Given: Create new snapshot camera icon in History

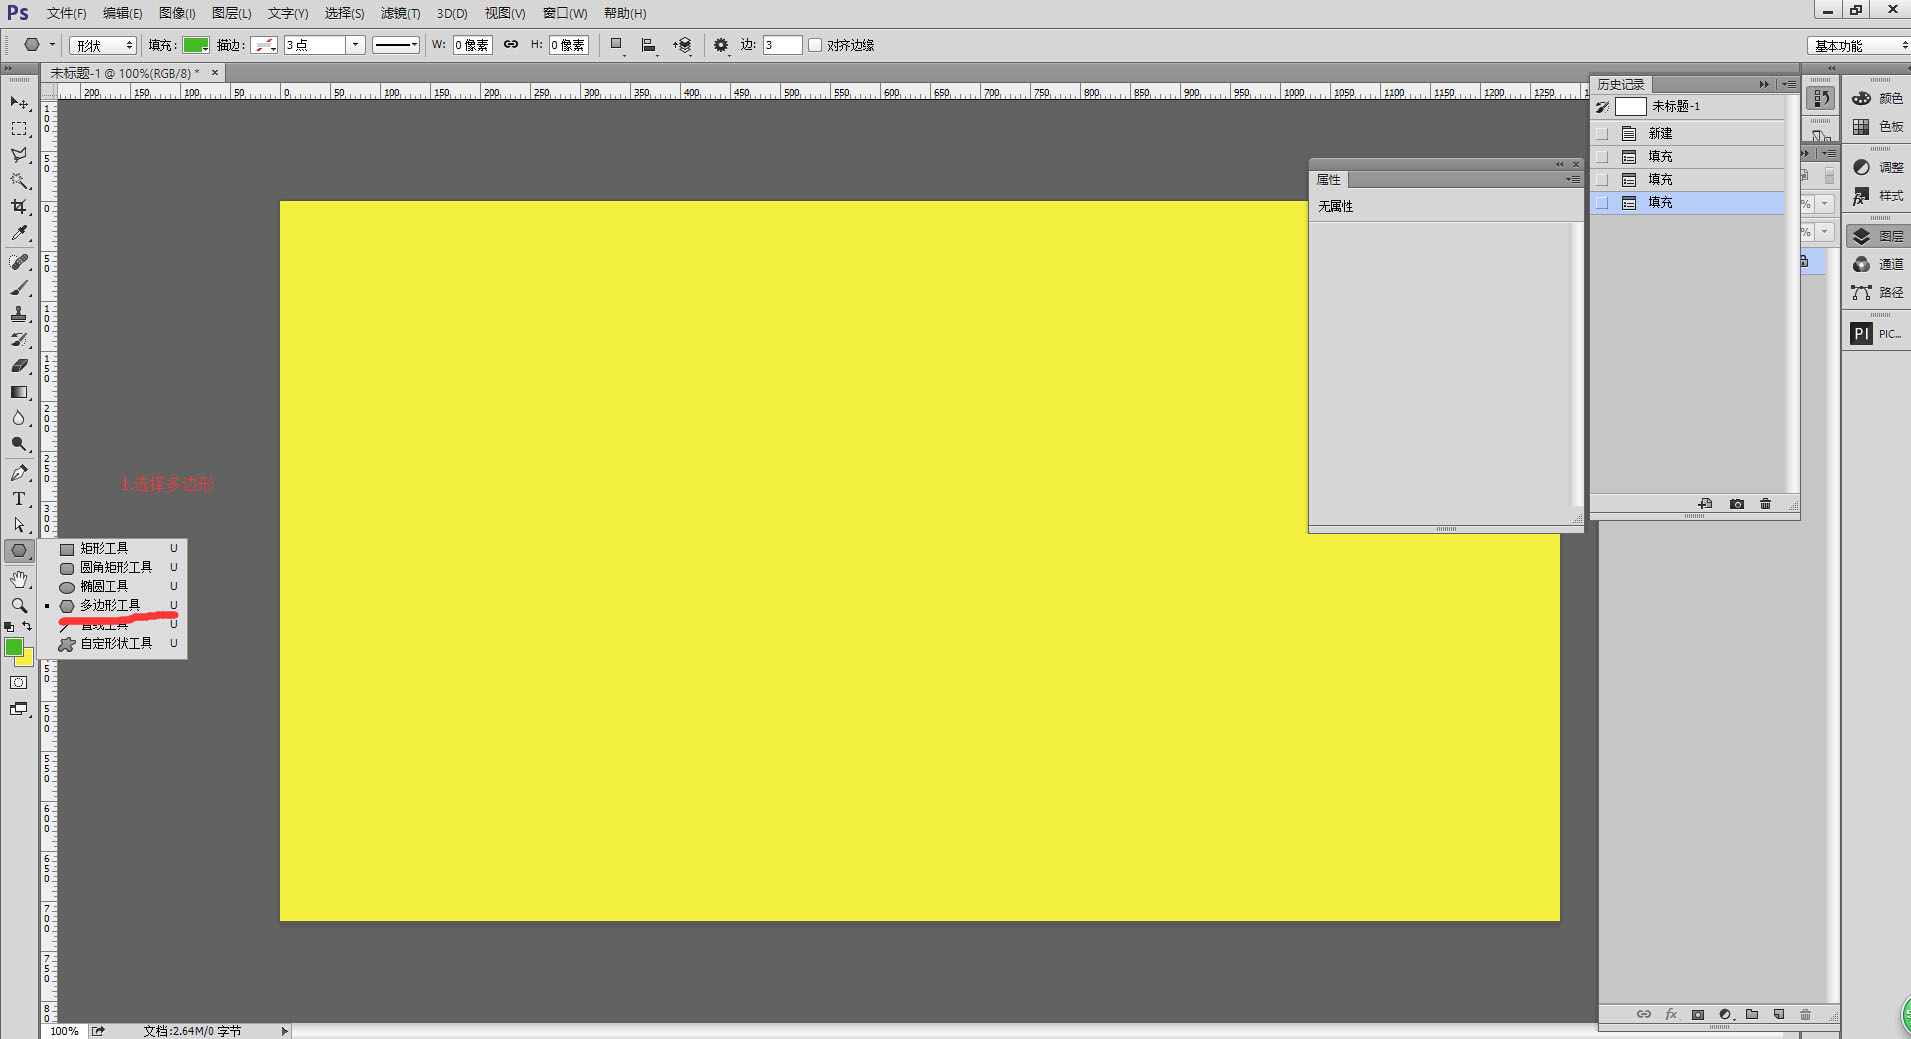Looking at the screenshot, I should pos(1737,504).
